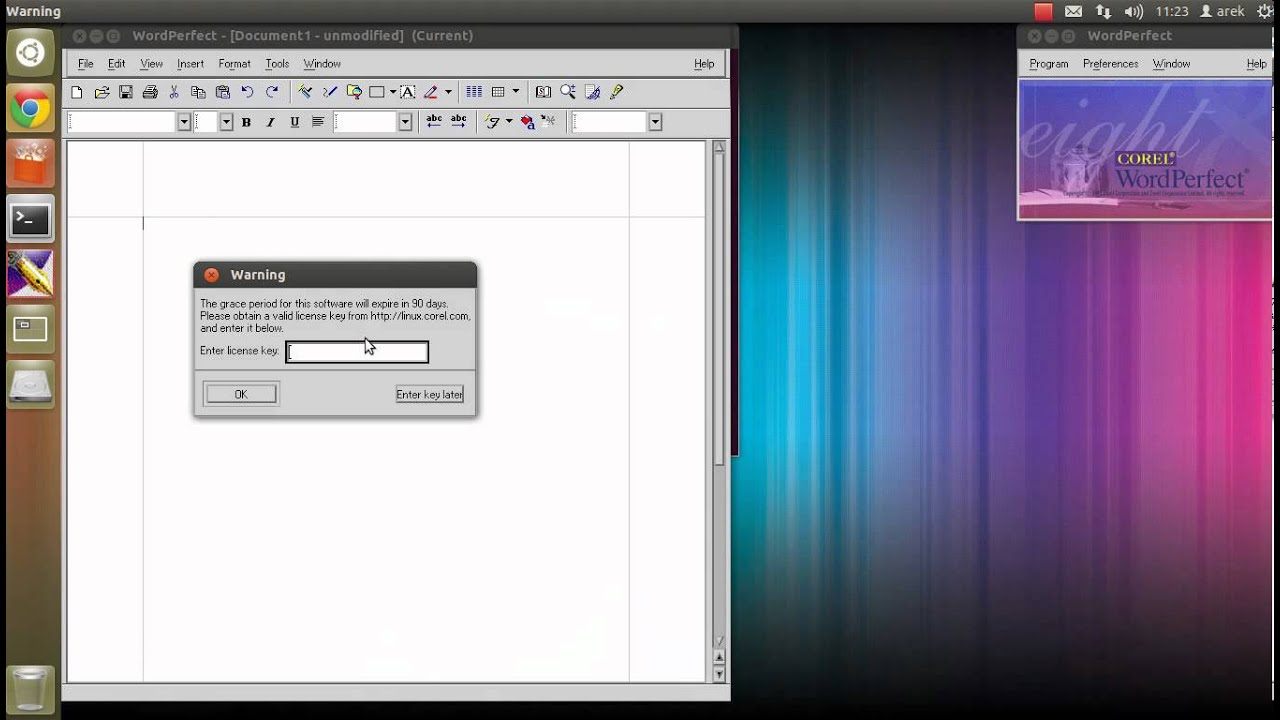Click the document vertical scrollbar track
This screenshot has width=1280, height=720.
719,395
